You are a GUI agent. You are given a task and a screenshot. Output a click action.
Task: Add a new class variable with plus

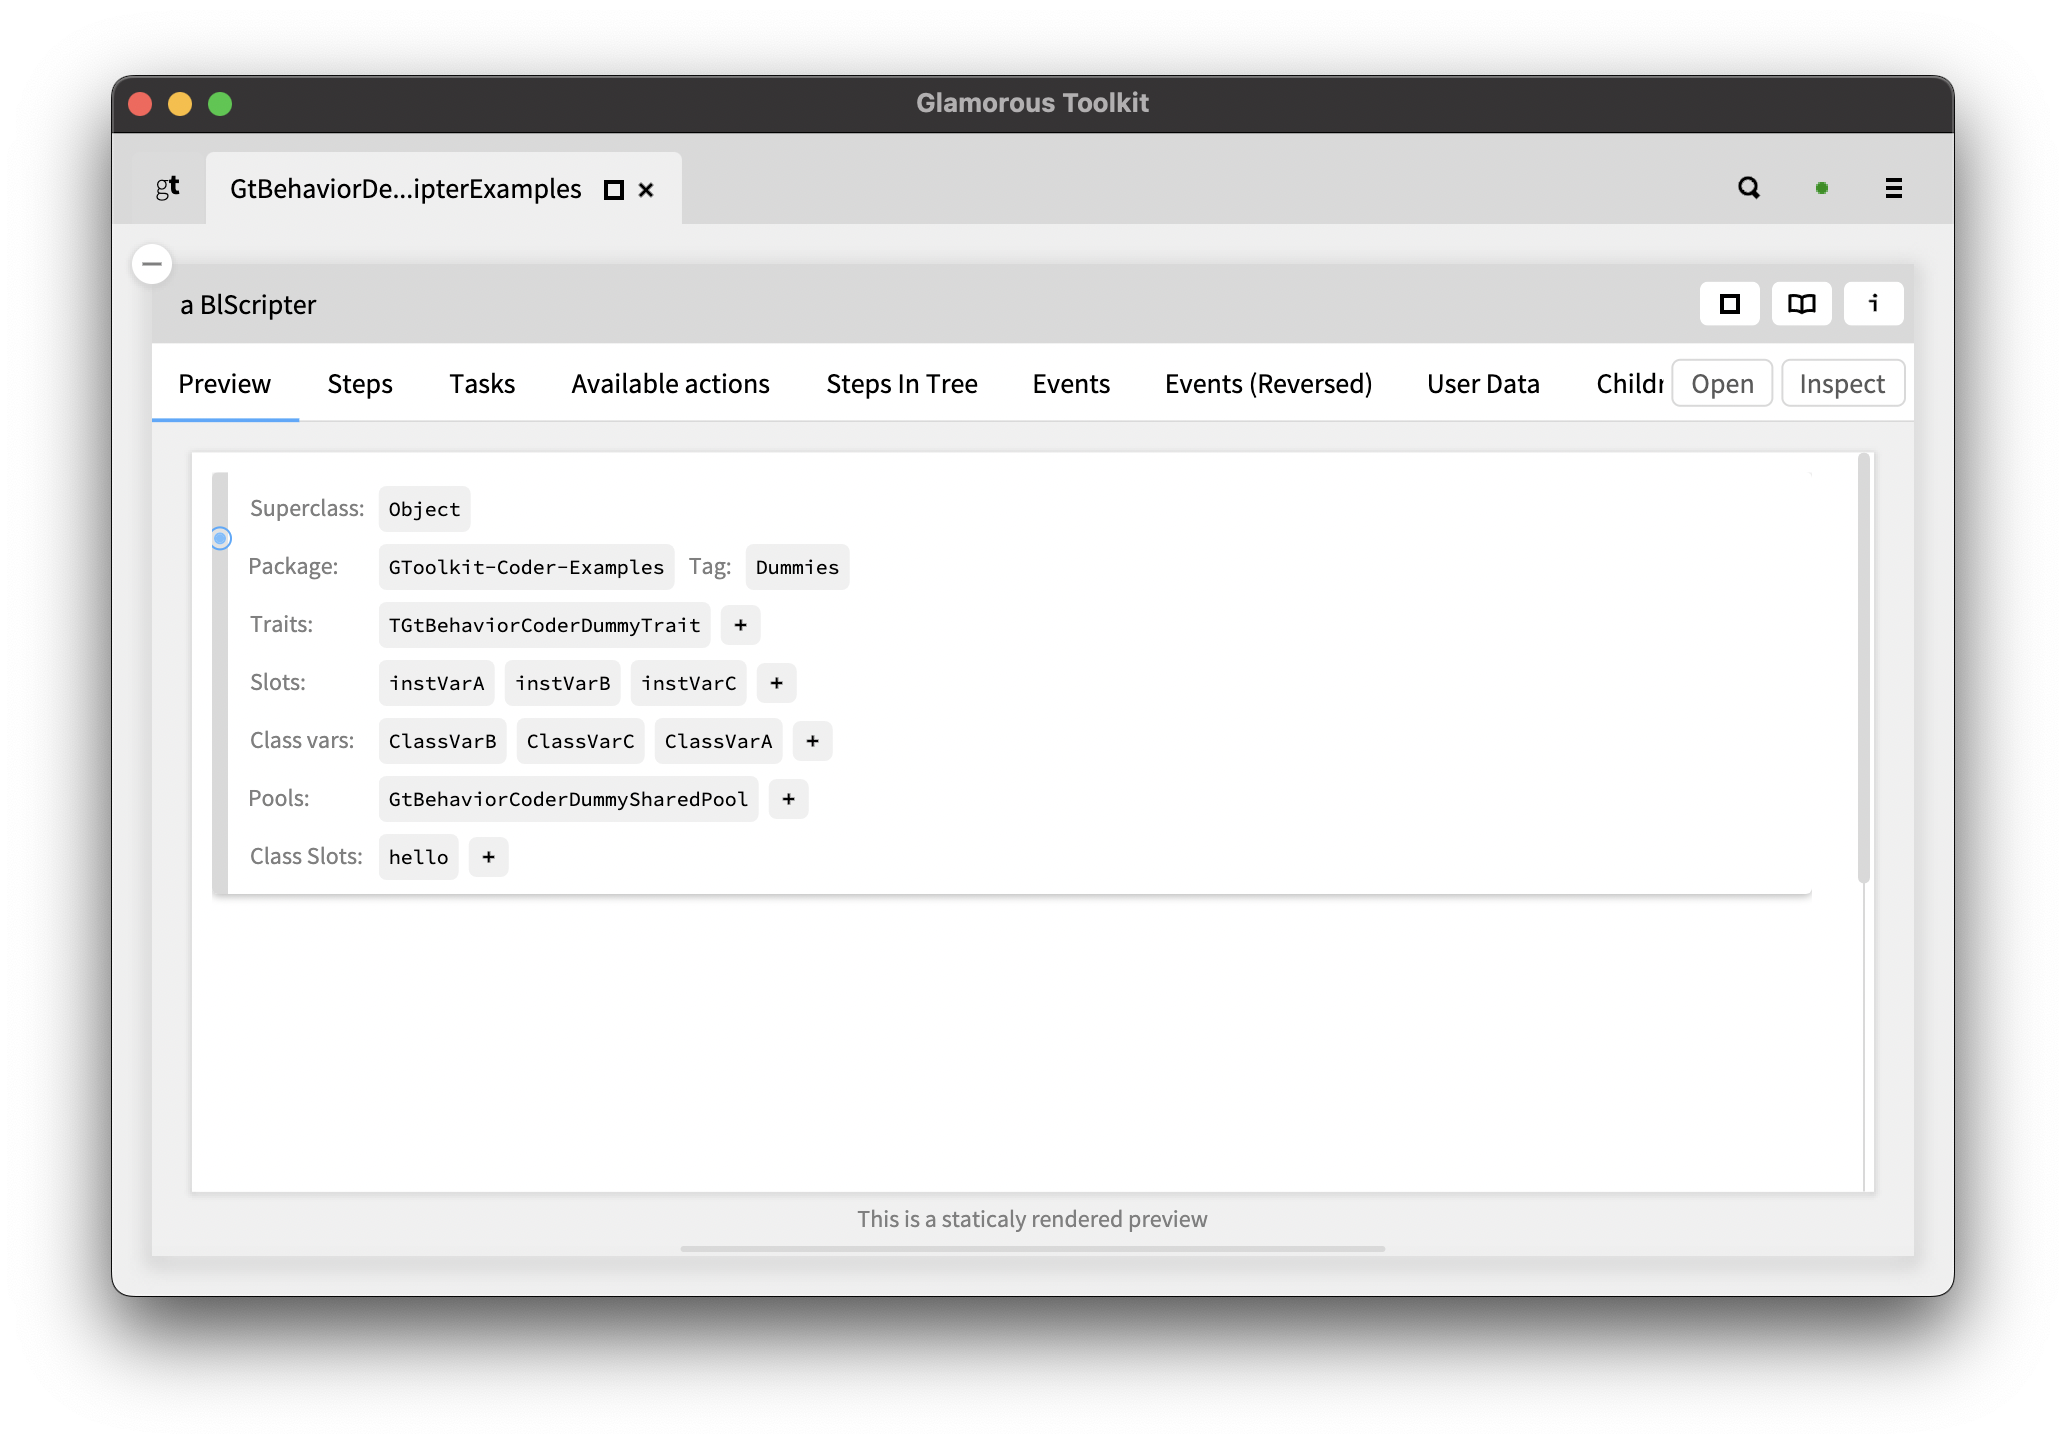coord(812,740)
